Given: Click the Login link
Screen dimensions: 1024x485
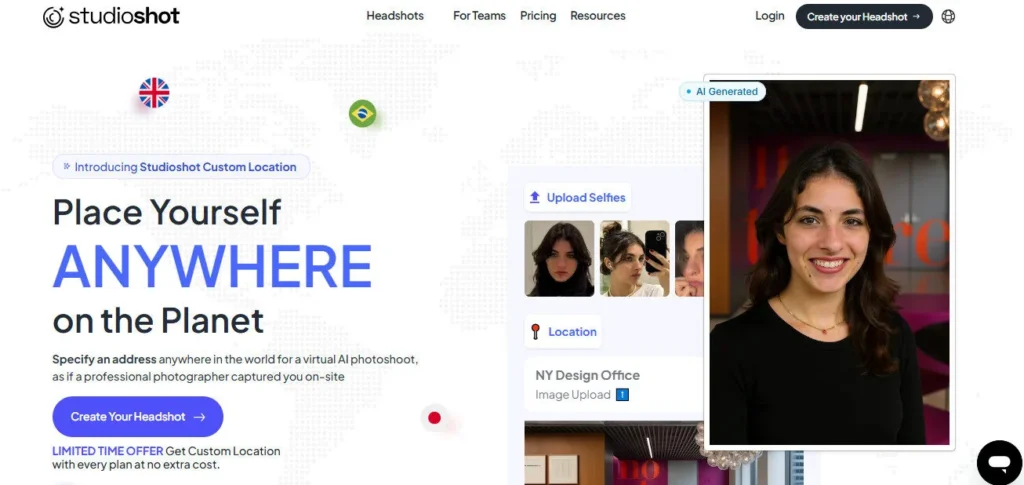Looking at the screenshot, I should pos(770,16).
